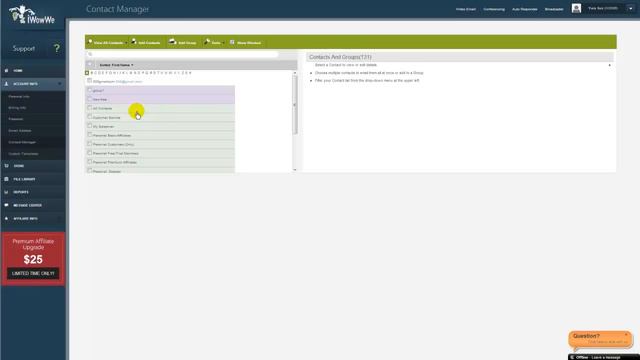Image resolution: width=640 pixels, height=360 pixels.
Task: Click the Add Contacts button
Action: (146, 42)
